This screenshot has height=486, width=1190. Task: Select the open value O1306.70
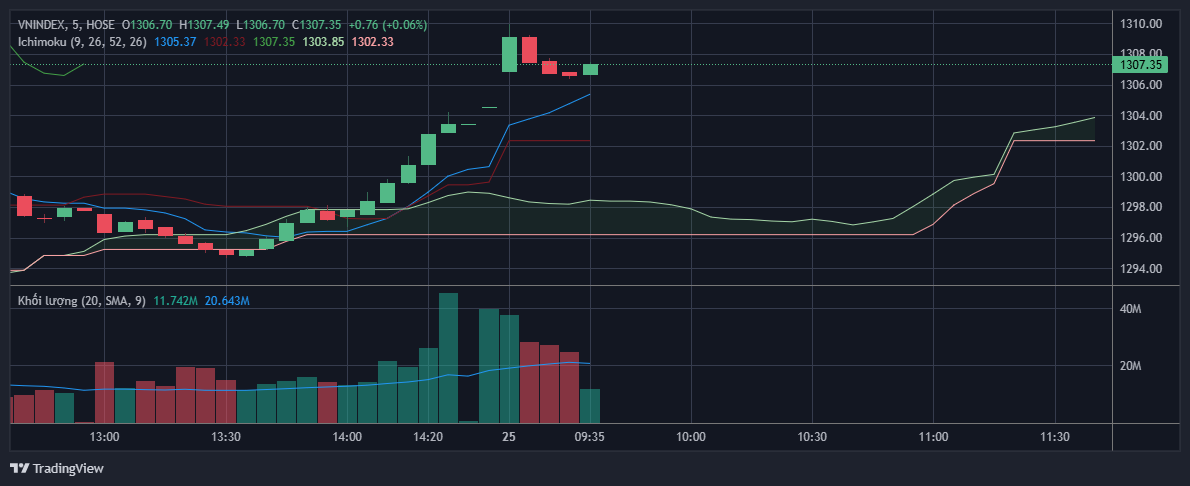tap(147, 25)
